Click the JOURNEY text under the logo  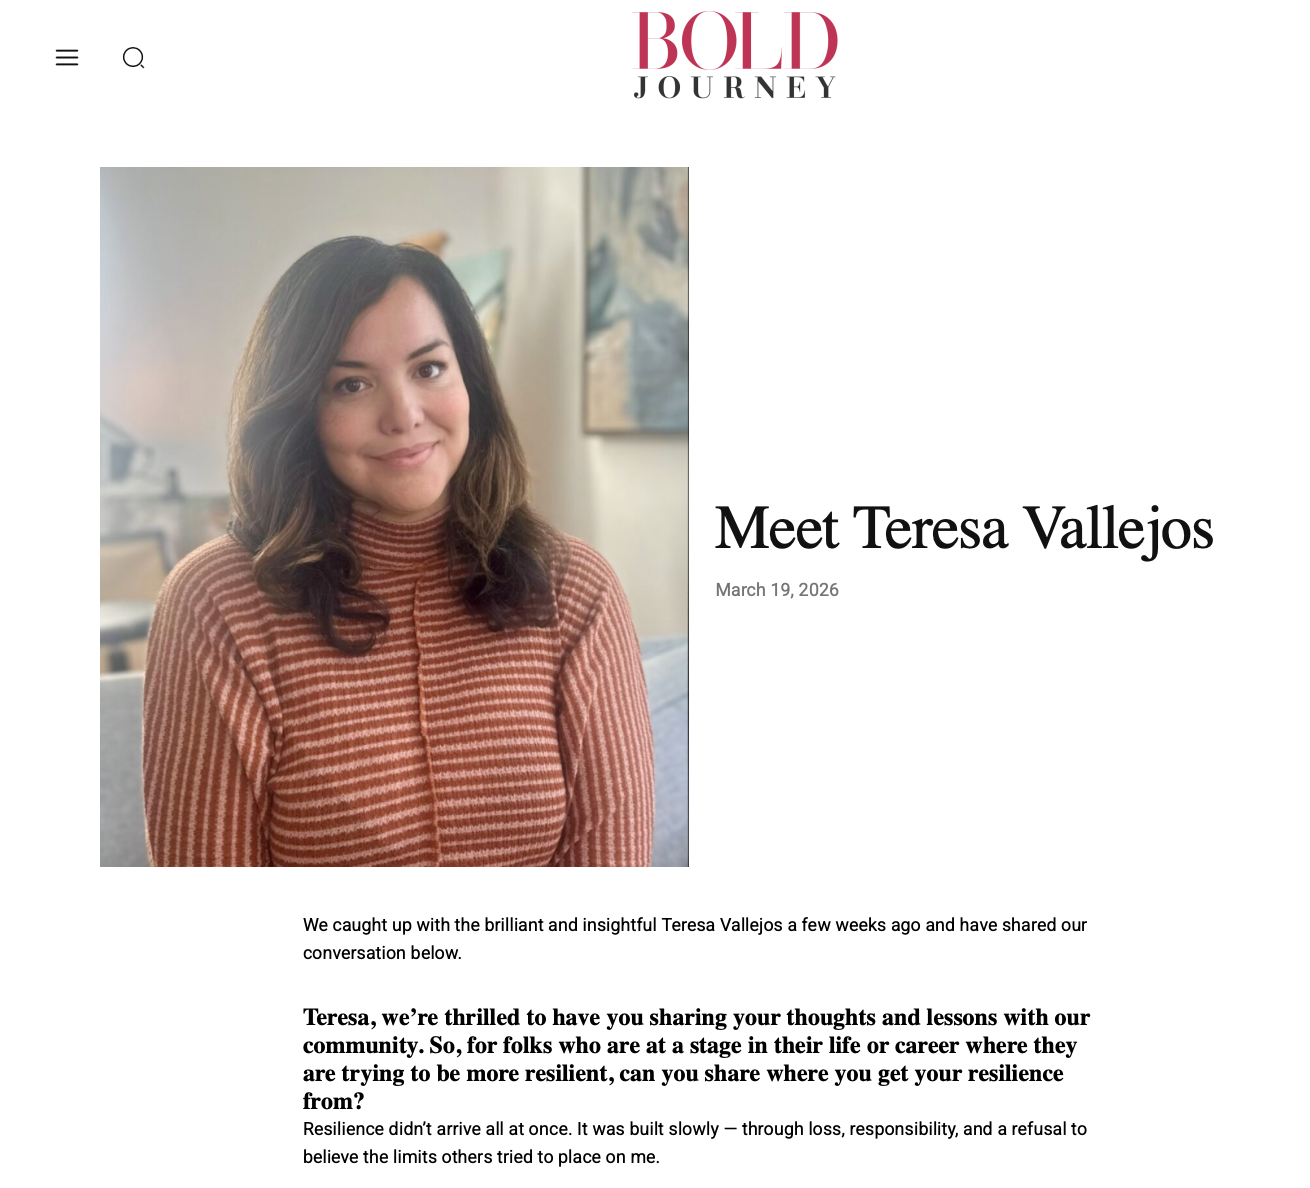(735, 88)
